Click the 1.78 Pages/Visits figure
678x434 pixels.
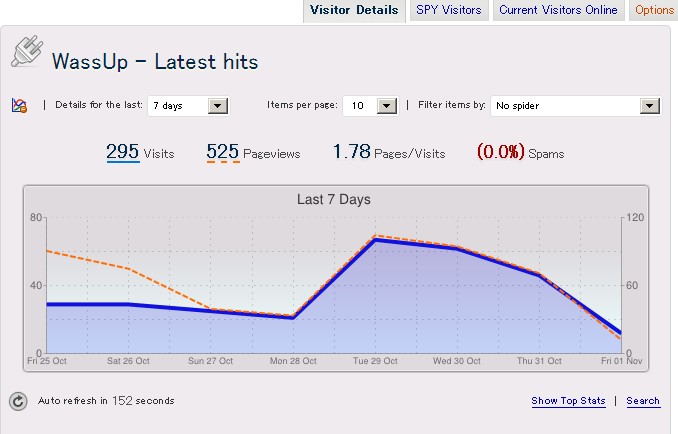tap(351, 152)
